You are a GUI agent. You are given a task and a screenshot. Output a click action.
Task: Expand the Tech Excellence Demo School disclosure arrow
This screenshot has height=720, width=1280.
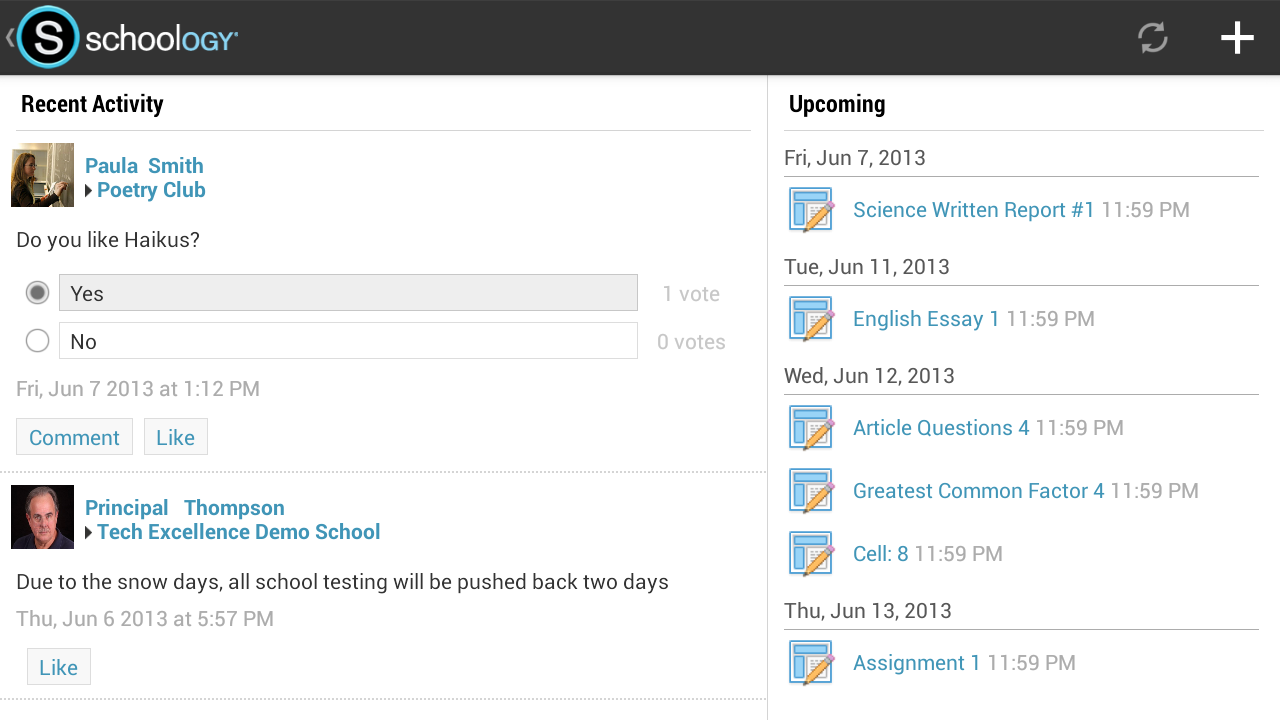(89, 532)
